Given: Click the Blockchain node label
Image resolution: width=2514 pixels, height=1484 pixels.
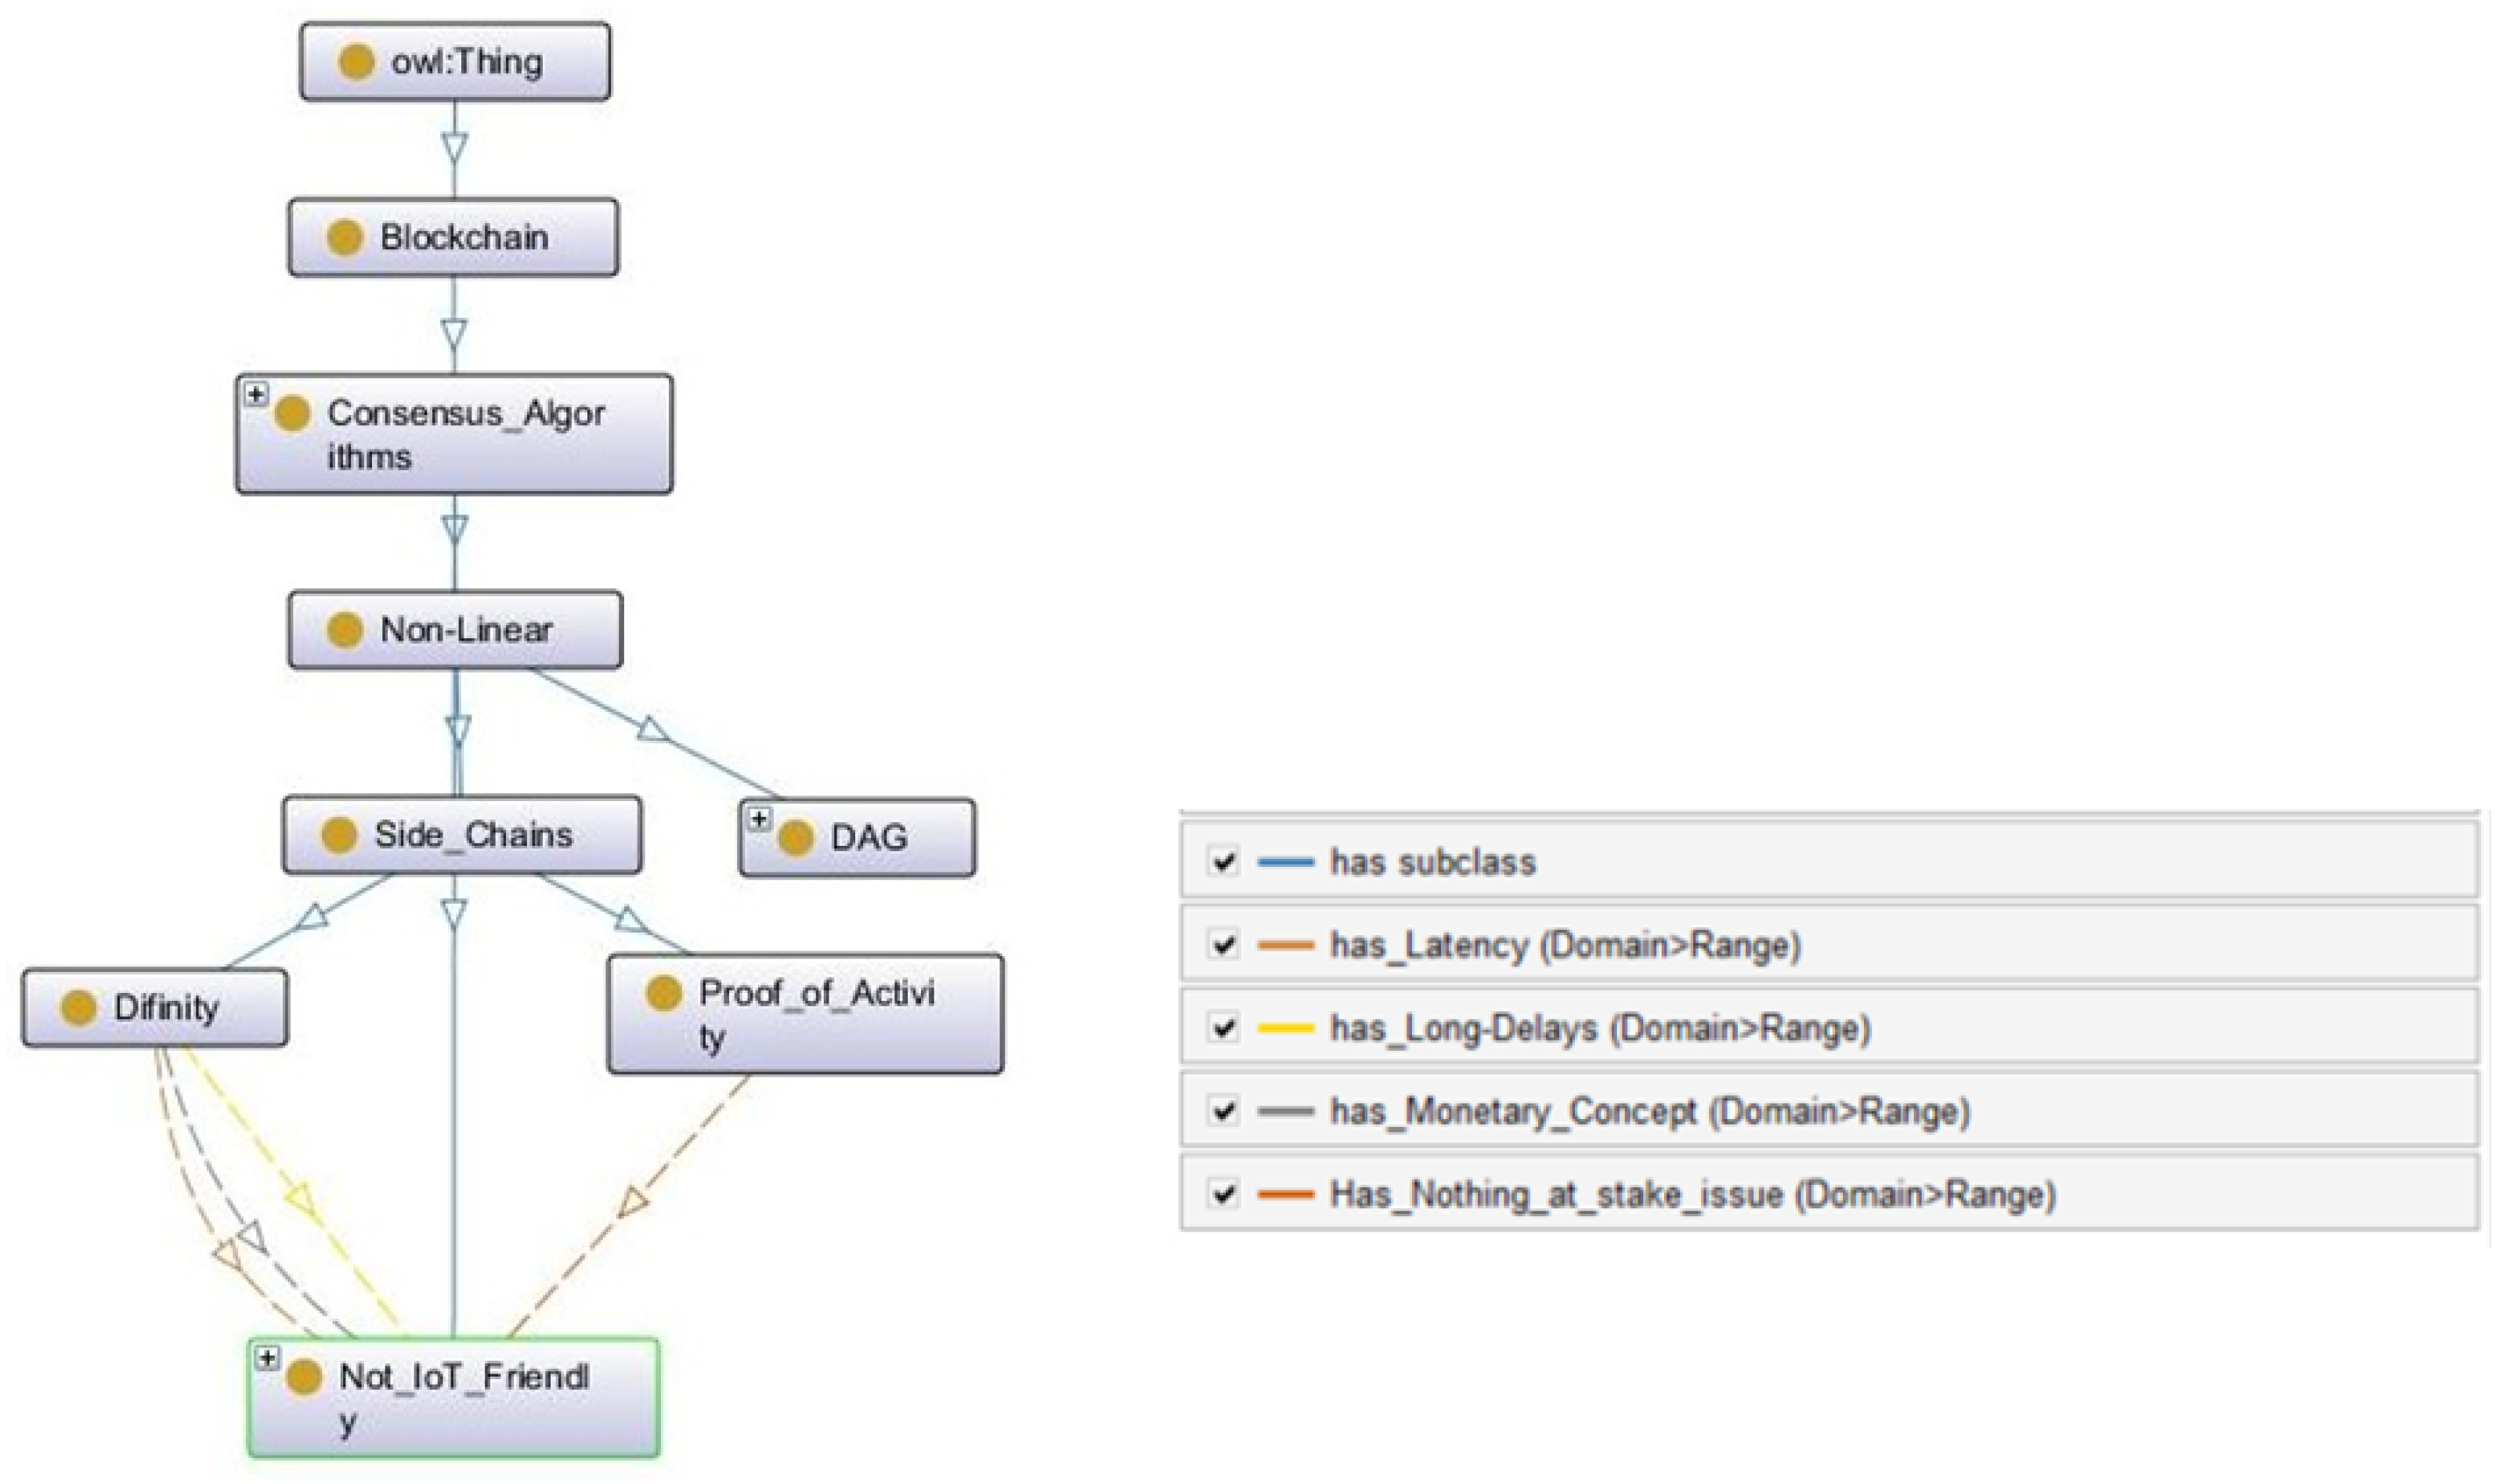Looking at the screenshot, I should click(x=463, y=238).
